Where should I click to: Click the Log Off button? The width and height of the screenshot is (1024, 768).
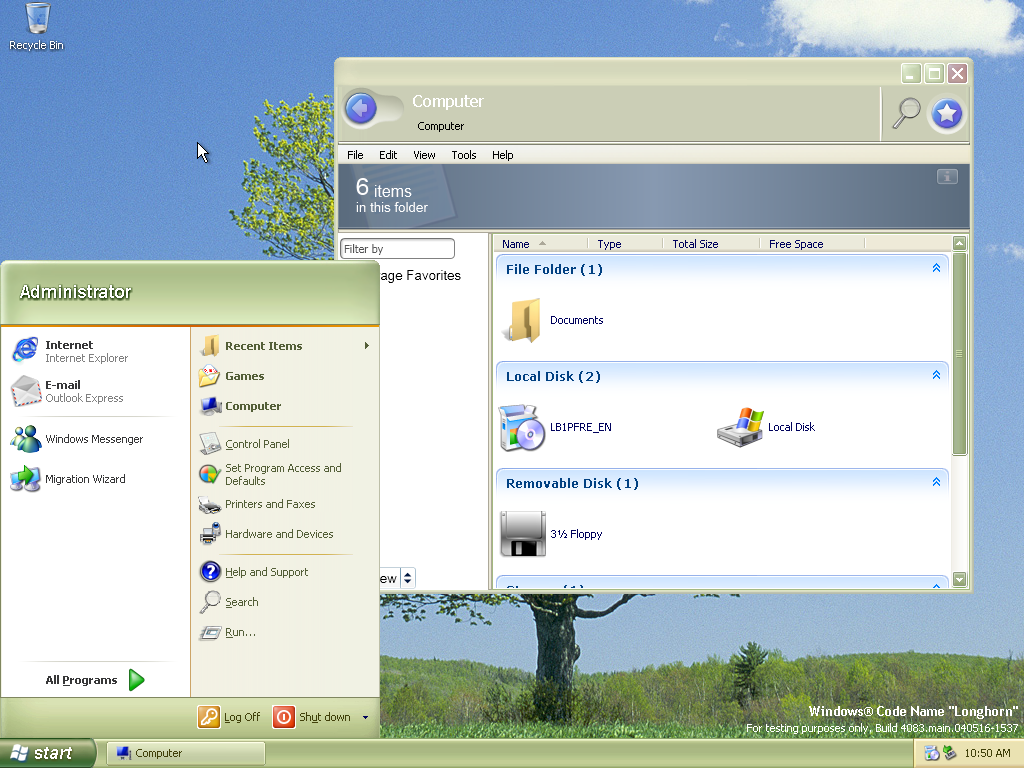(230, 717)
